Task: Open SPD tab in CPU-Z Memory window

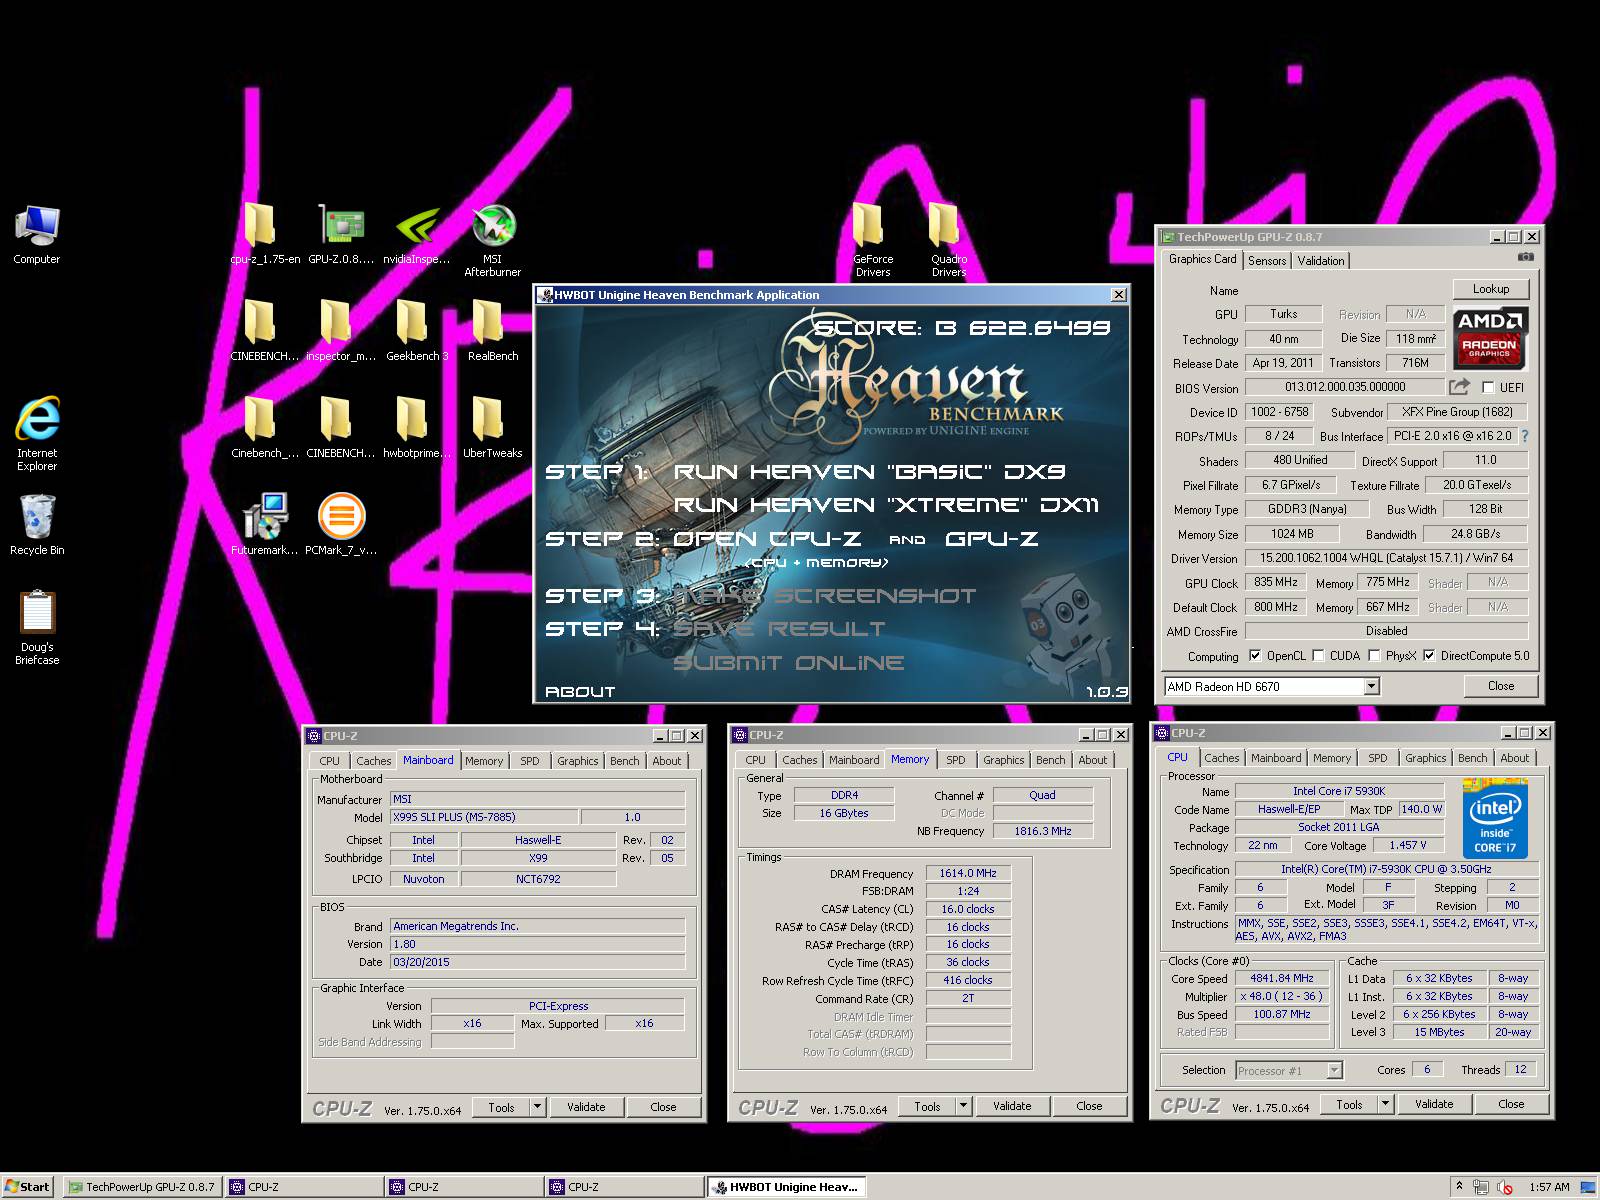Action: pos(956,760)
